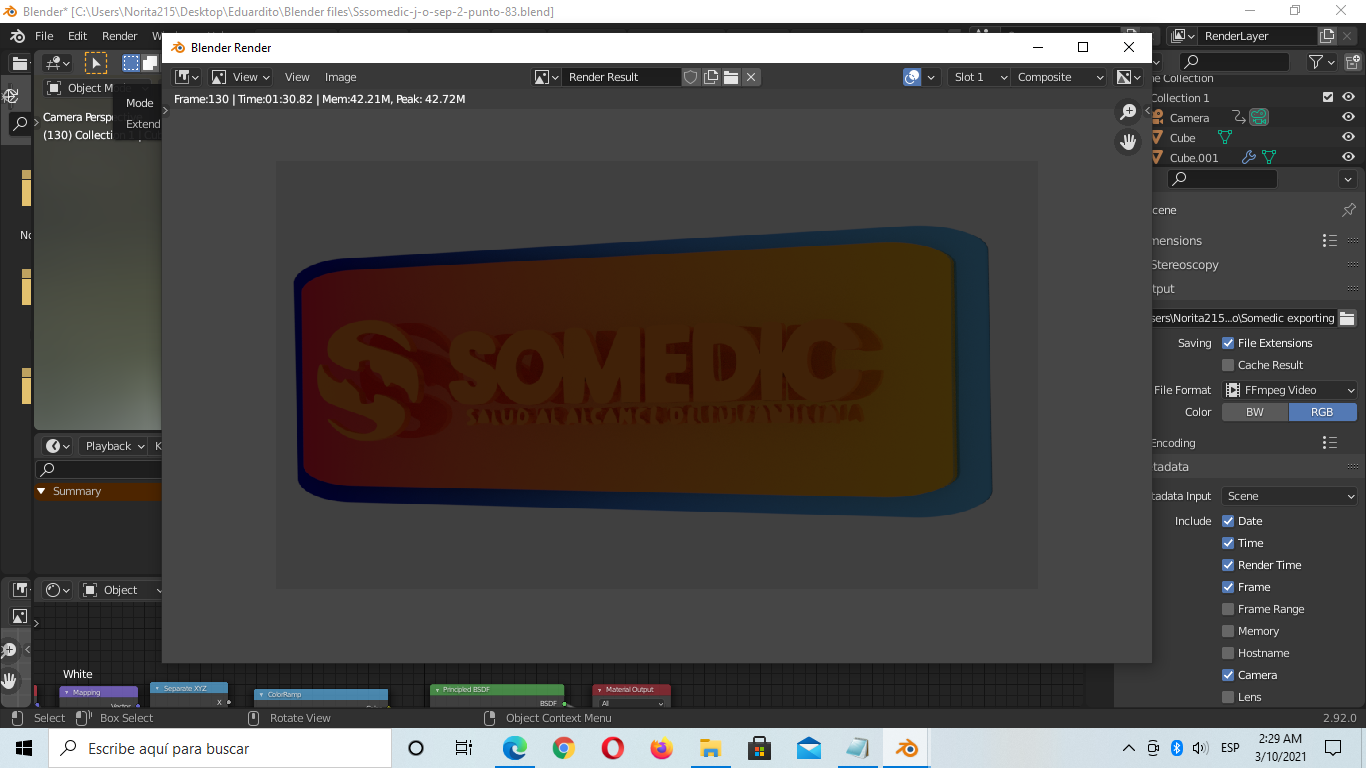Open the Edit menu
Viewport: 1366px width, 768px height.
click(x=78, y=36)
